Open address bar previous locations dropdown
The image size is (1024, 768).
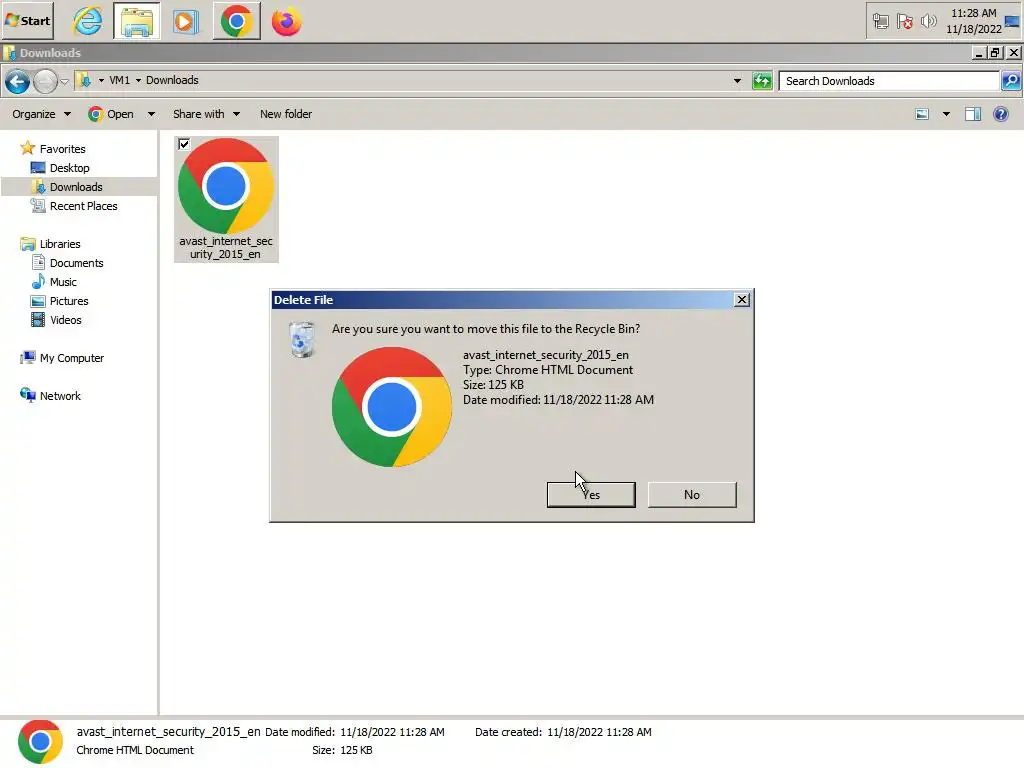tap(737, 81)
